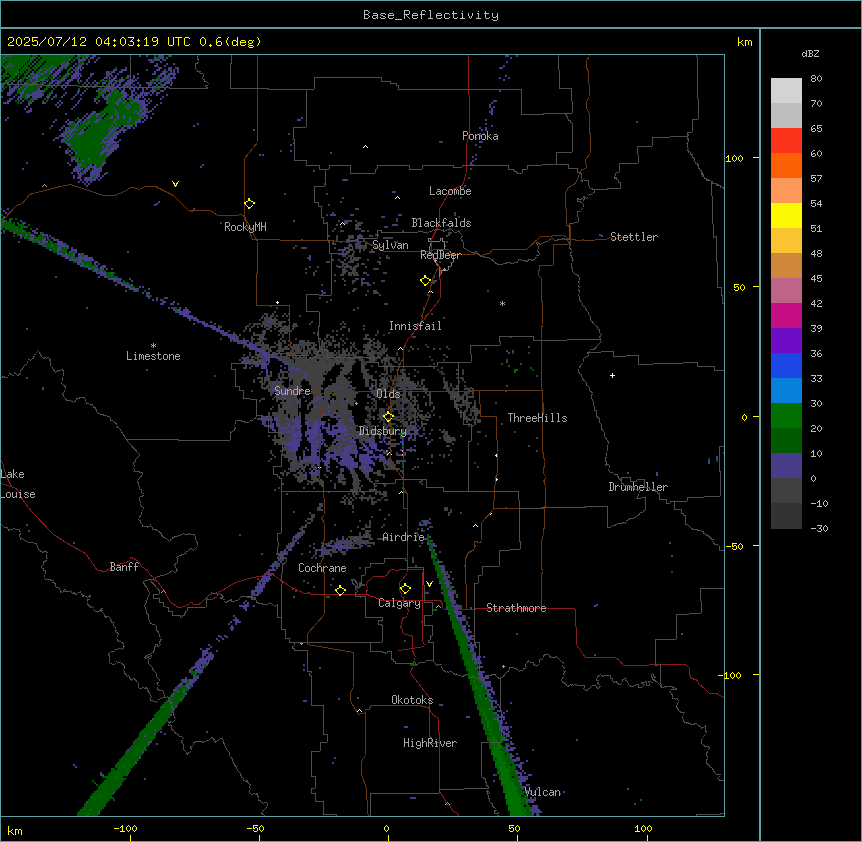
Task: Select the HighRiver label
Action: point(430,743)
